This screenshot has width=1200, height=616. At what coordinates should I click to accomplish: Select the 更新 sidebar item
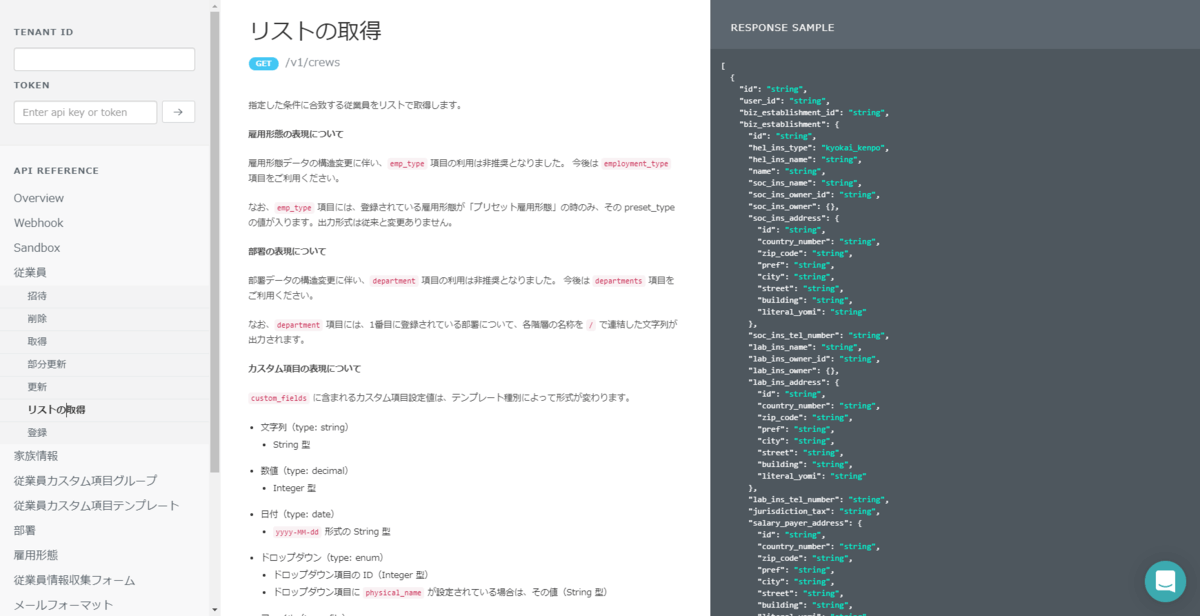pyautogui.click(x=37, y=387)
